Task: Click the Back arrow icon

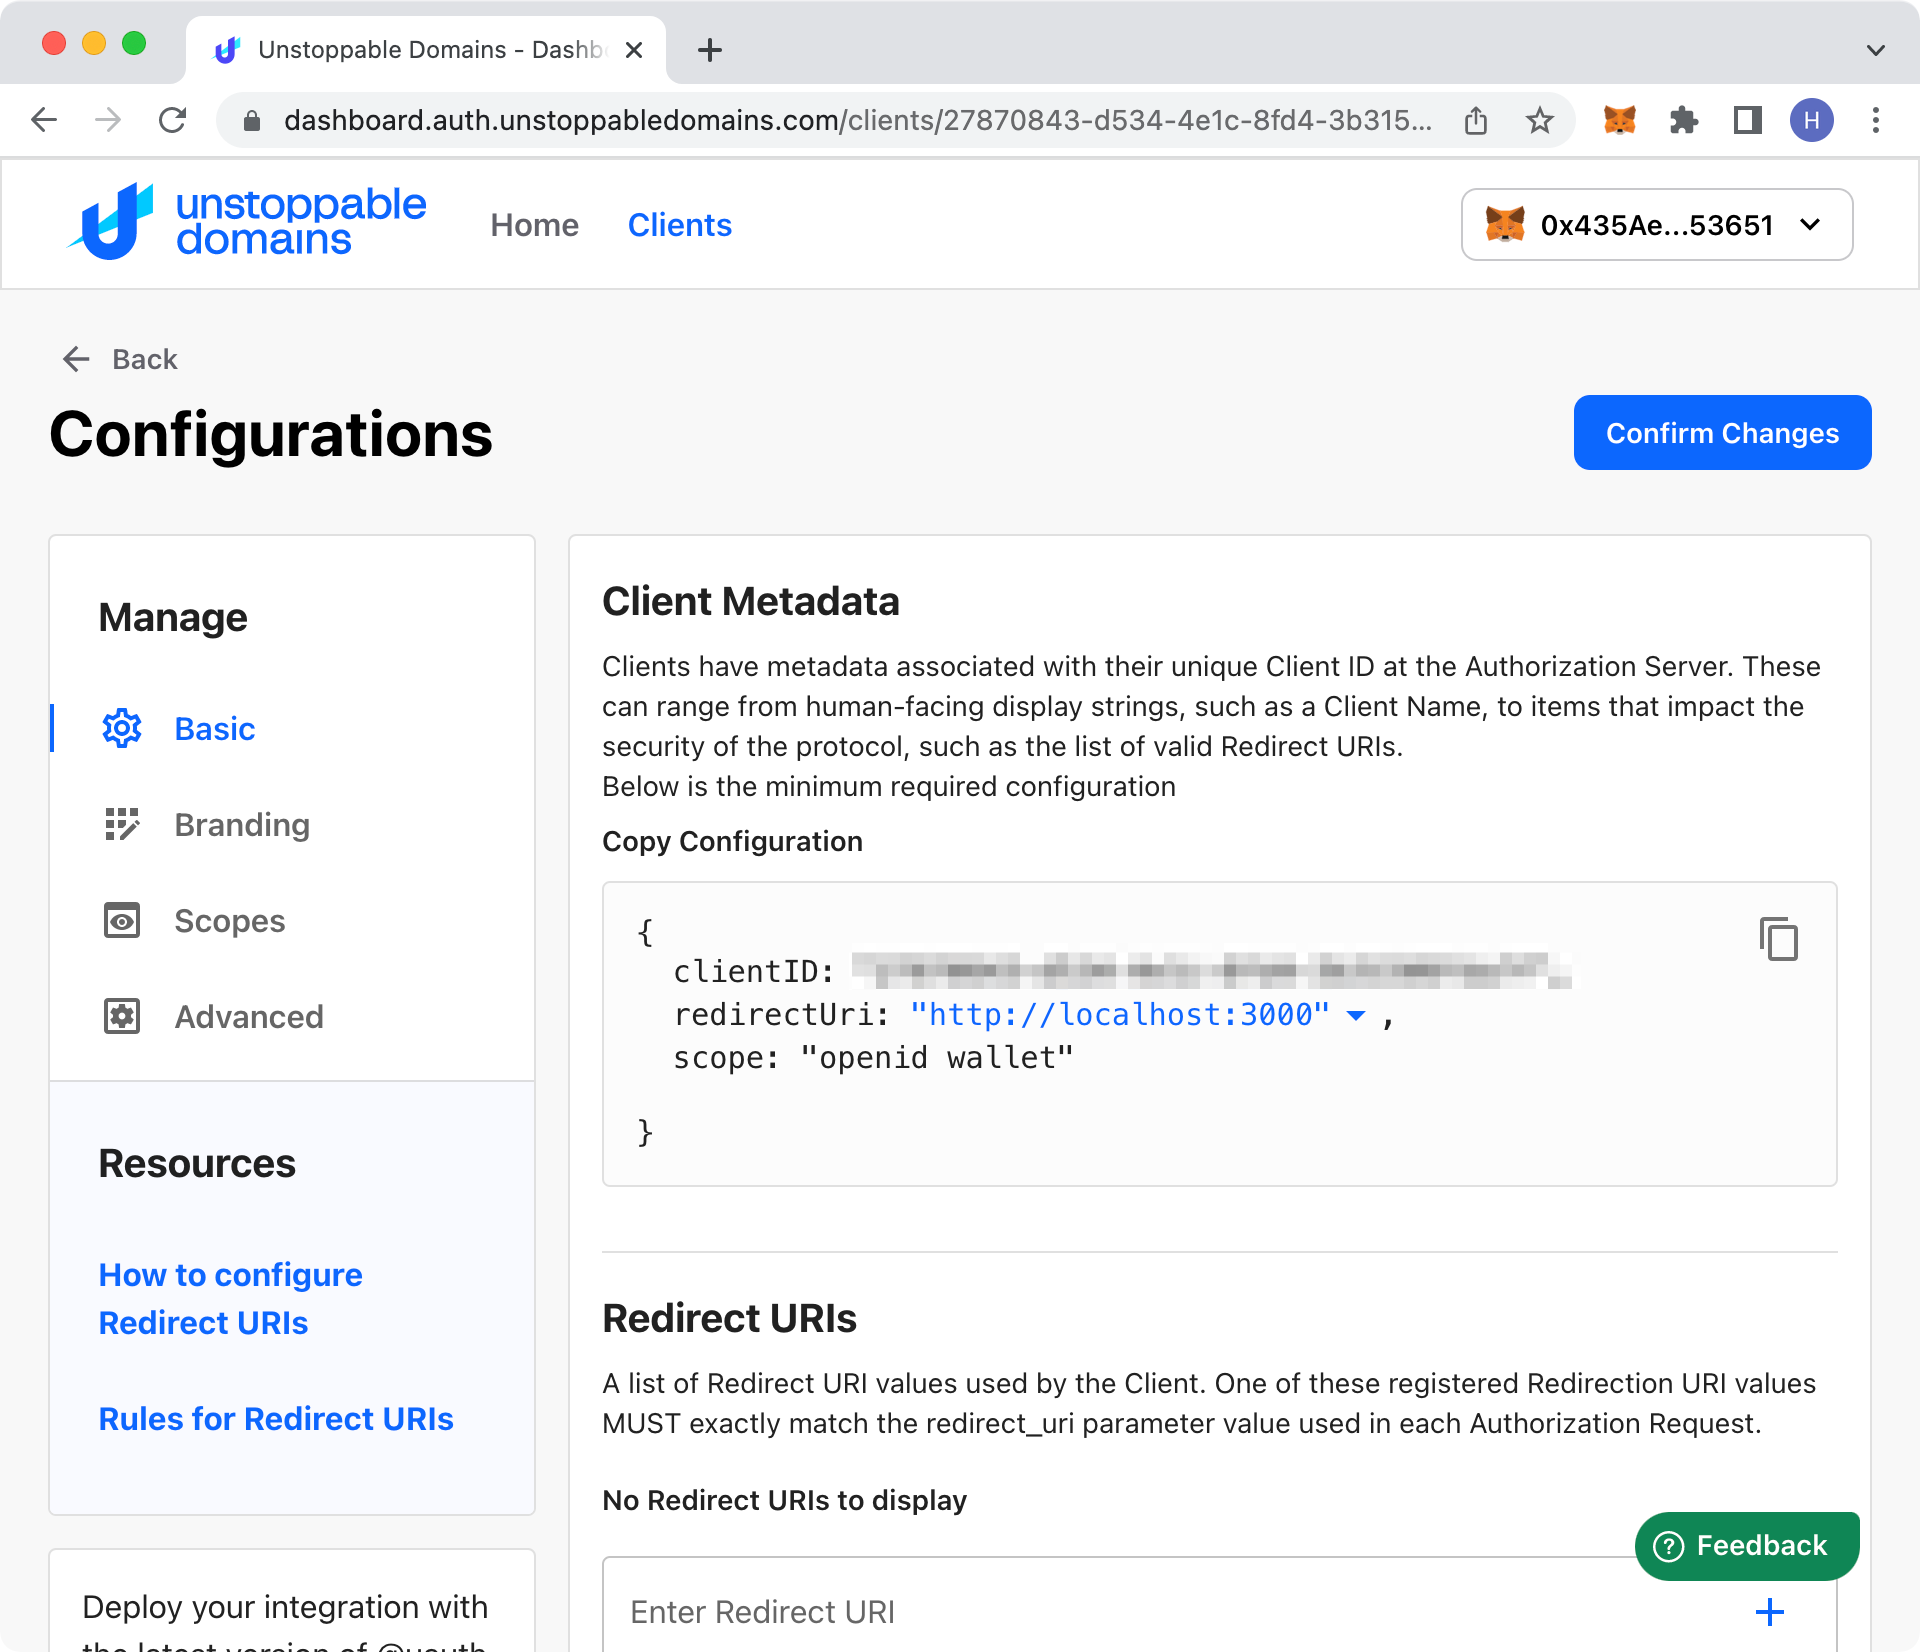Action: [76, 359]
